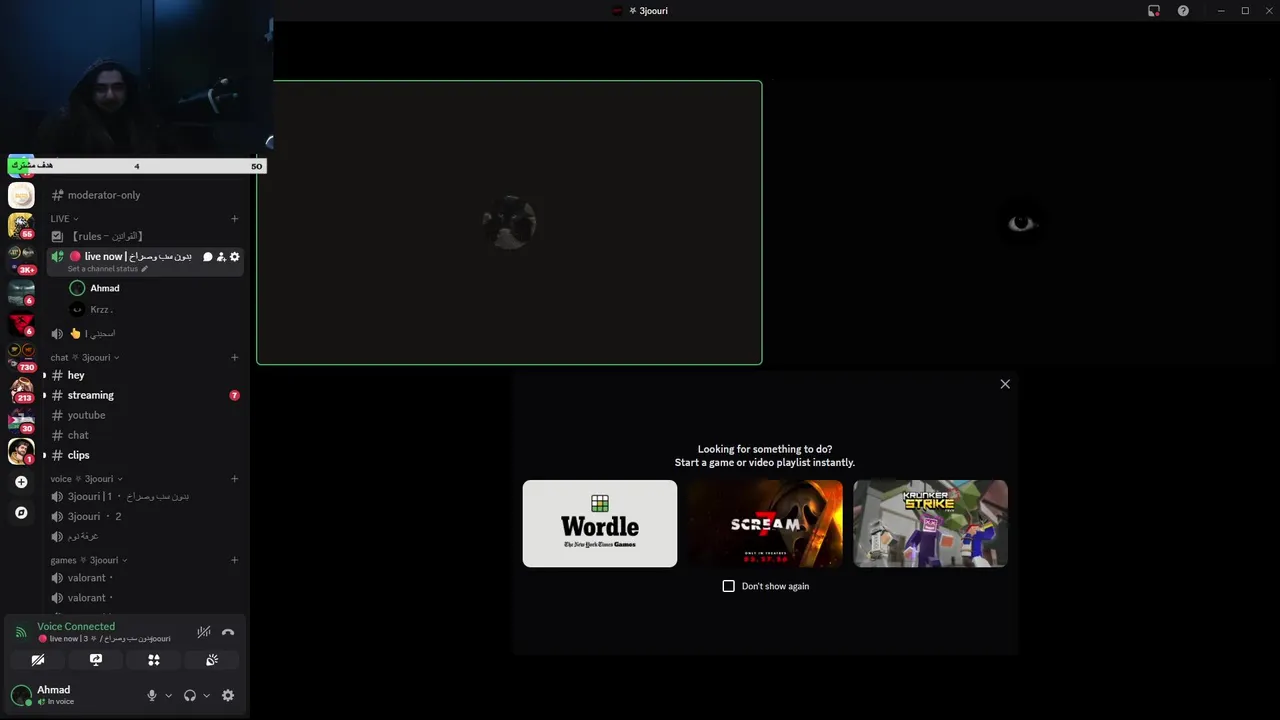Open the rules channel

click(x=146, y=236)
